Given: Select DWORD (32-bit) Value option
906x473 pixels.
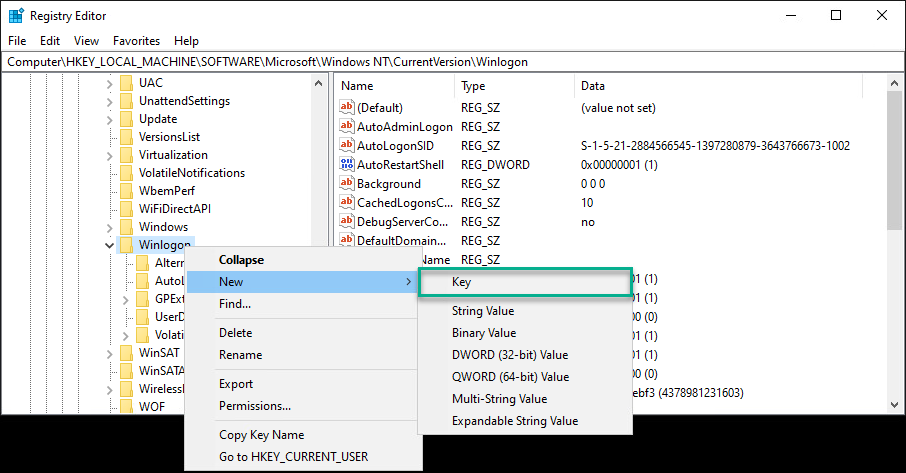Looking at the screenshot, I should (x=509, y=355).
